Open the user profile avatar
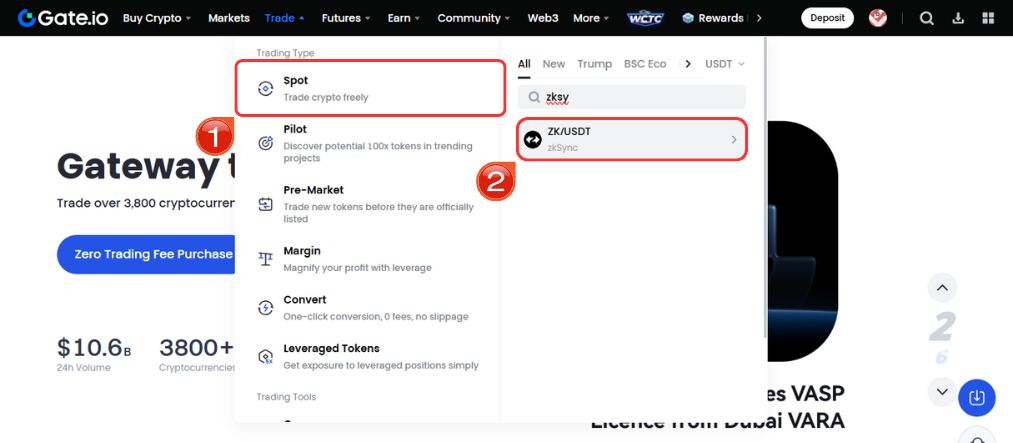Screen dimensions: 1013x443 [877, 18]
